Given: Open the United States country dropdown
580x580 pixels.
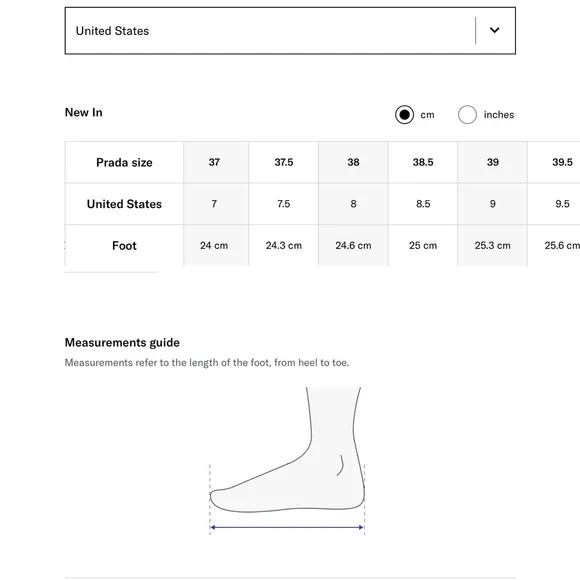Looking at the screenshot, I should click(x=290, y=31).
